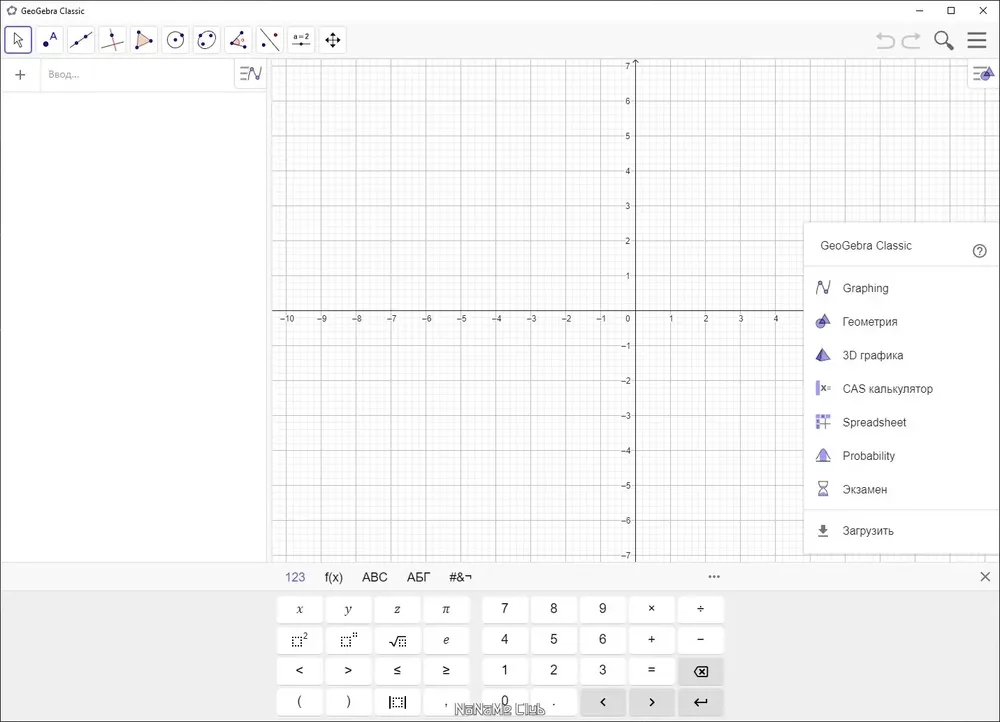Switch keyboard to f(x) tab
Image resolution: width=1000 pixels, height=722 pixels.
tap(334, 577)
